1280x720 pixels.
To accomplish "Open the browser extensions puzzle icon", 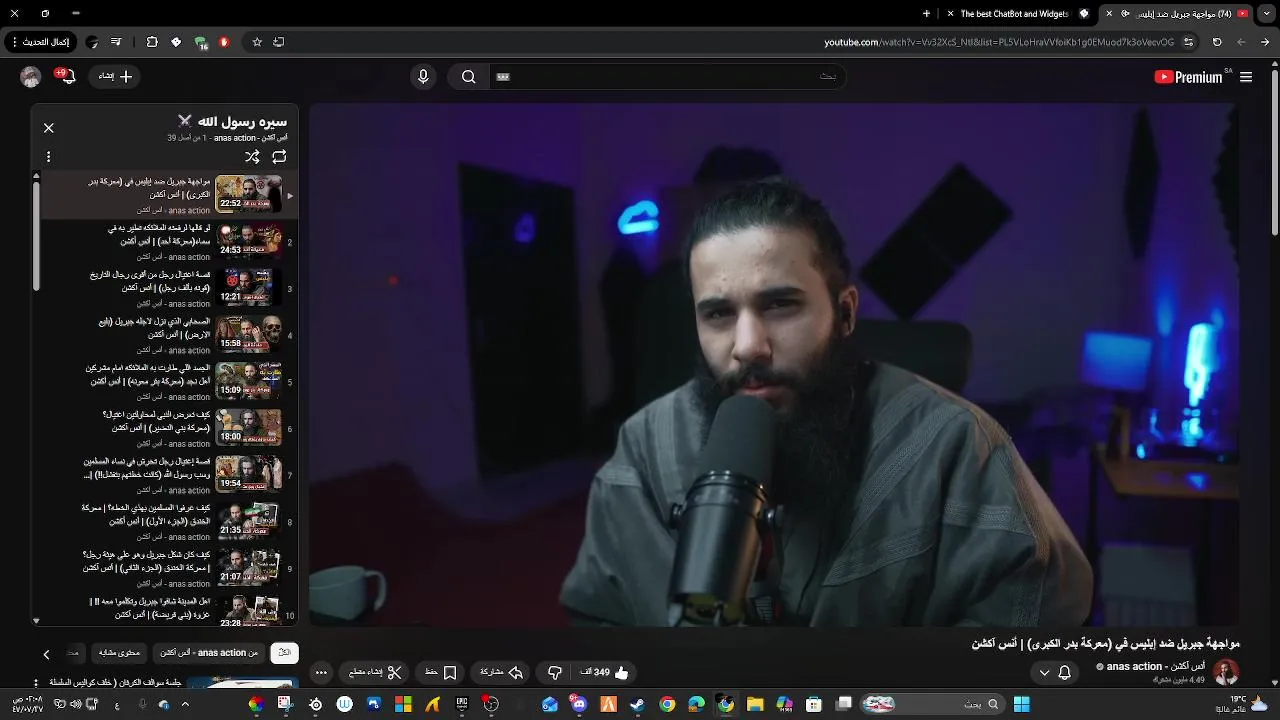I will tap(152, 42).
